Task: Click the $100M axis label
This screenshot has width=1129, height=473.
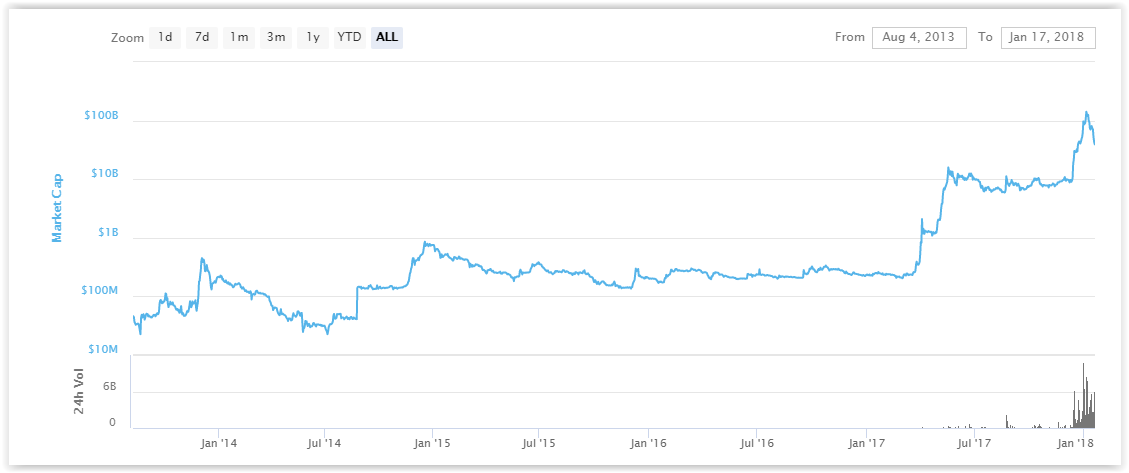Action: [100, 290]
